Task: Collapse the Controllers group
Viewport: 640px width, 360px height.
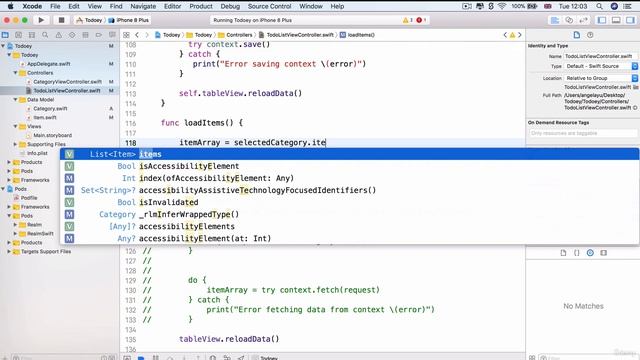Action: [16, 73]
